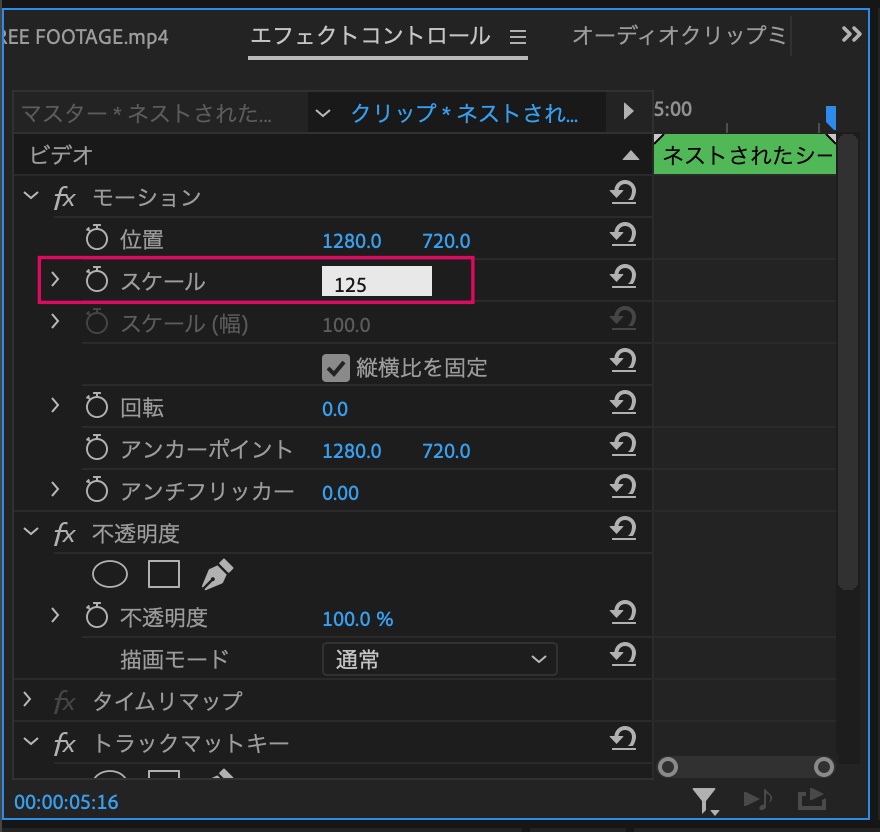This screenshot has height=832, width=880.
Task: Reset the アンチフリッカー parameter
Action: (x=623, y=487)
